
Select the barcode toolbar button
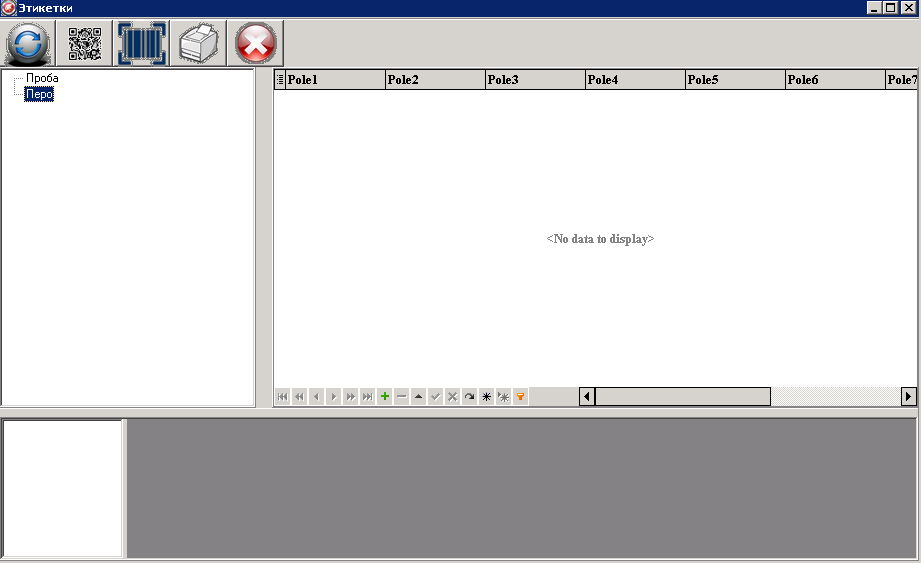click(x=142, y=44)
